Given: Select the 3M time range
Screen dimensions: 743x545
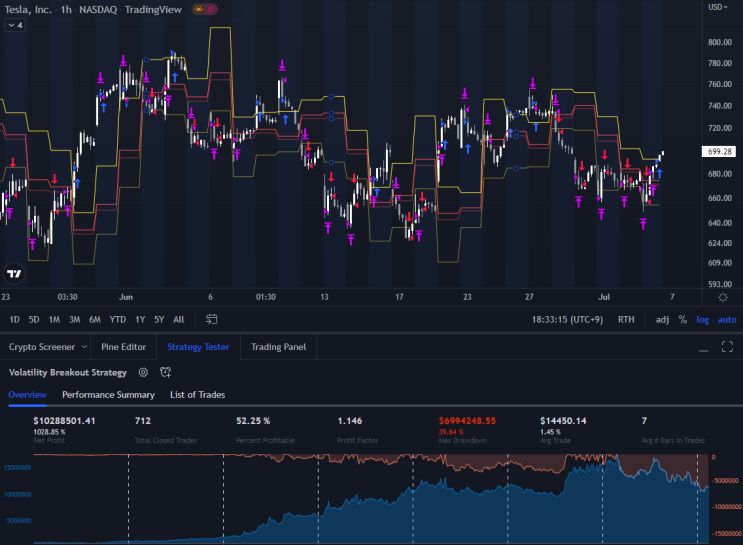Looking at the screenshot, I should click(74, 319).
